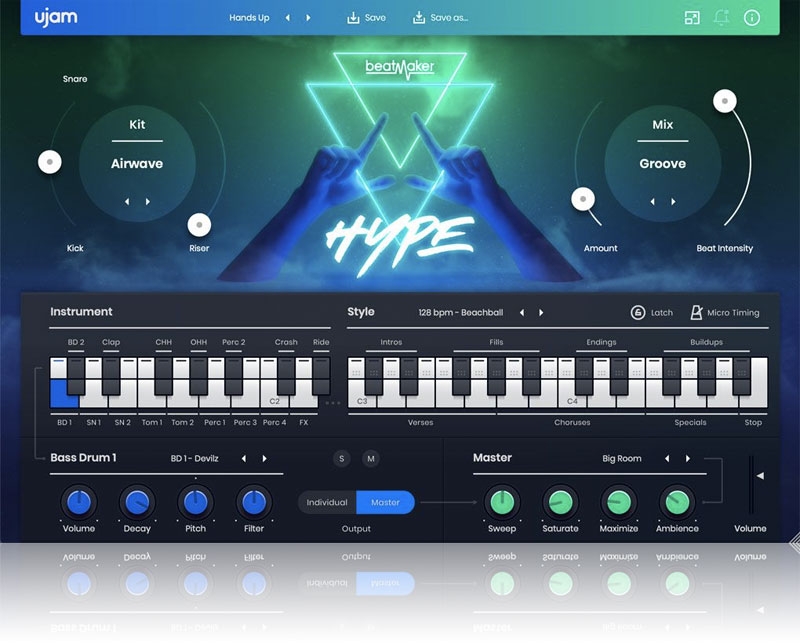This screenshot has height=643, width=800.
Task: Open the Mix Groove selector
Action: click(662, 164)
